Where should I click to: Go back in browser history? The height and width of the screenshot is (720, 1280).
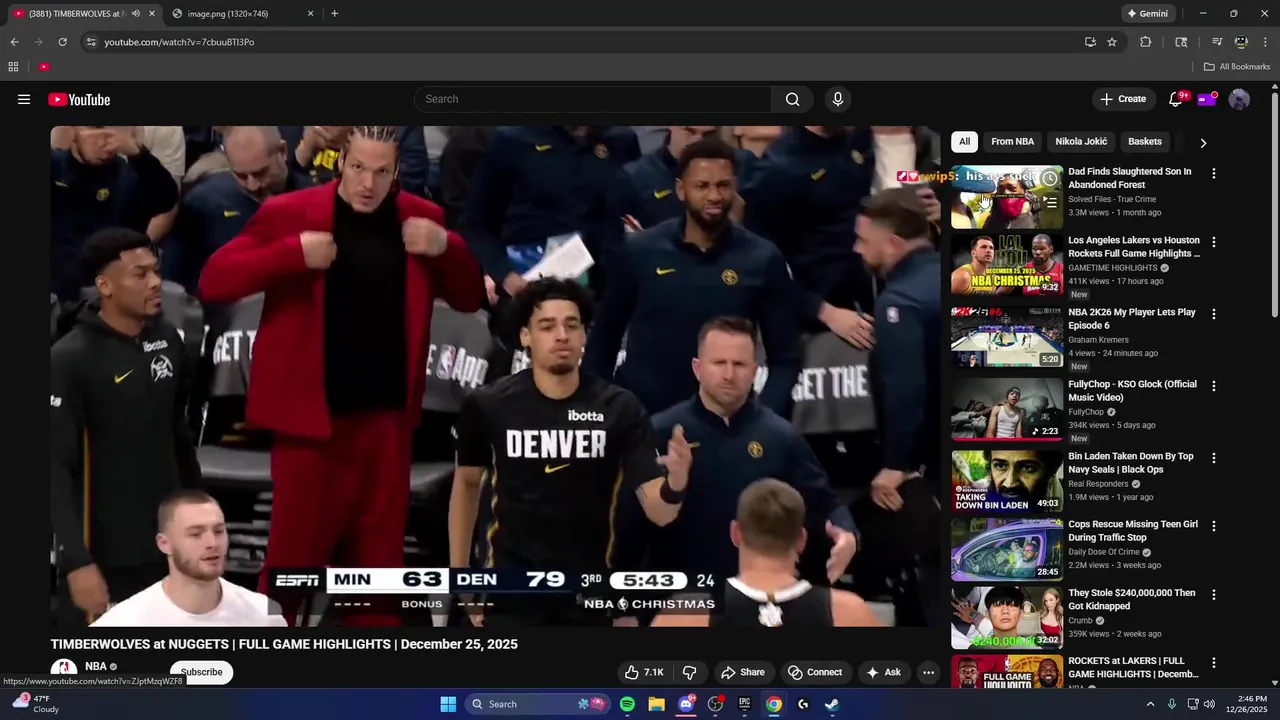pyautogui.click(x=14, y=42)
